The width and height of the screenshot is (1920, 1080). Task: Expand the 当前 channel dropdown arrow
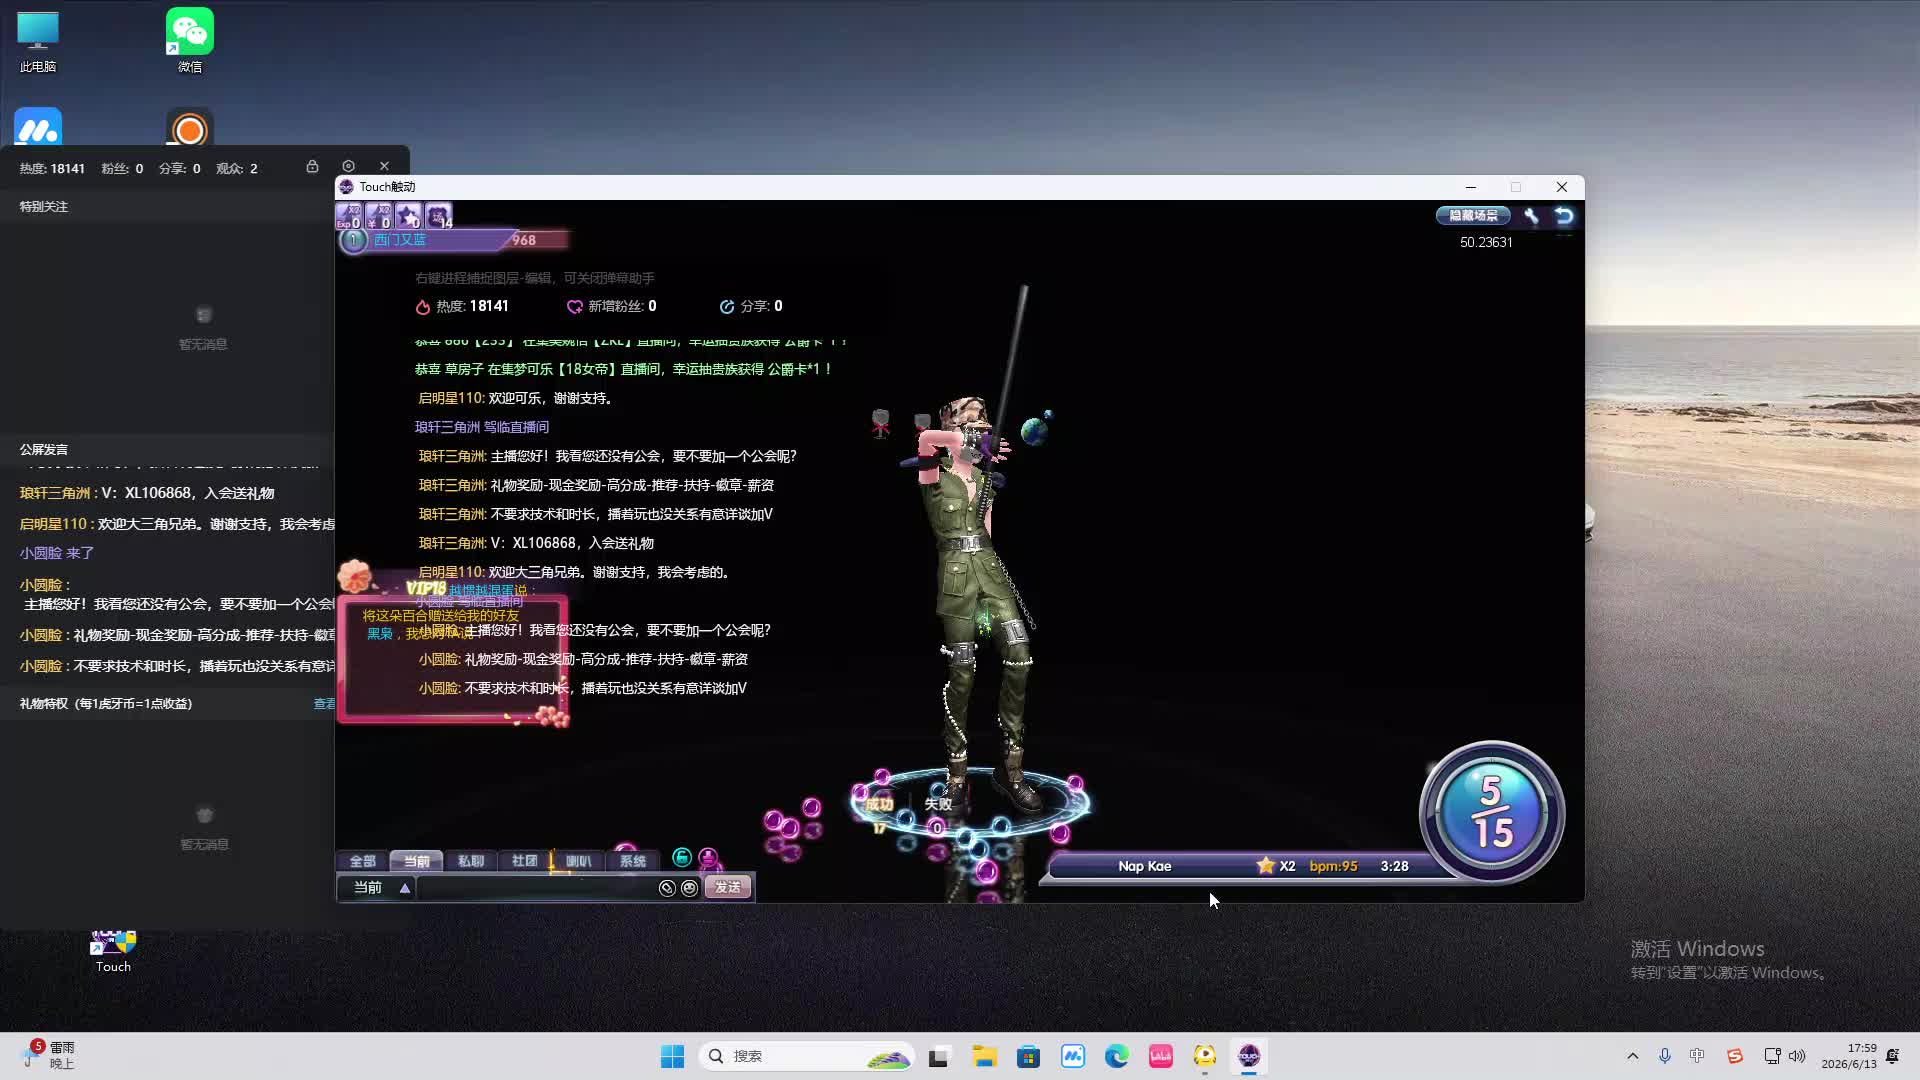point(405,888)
